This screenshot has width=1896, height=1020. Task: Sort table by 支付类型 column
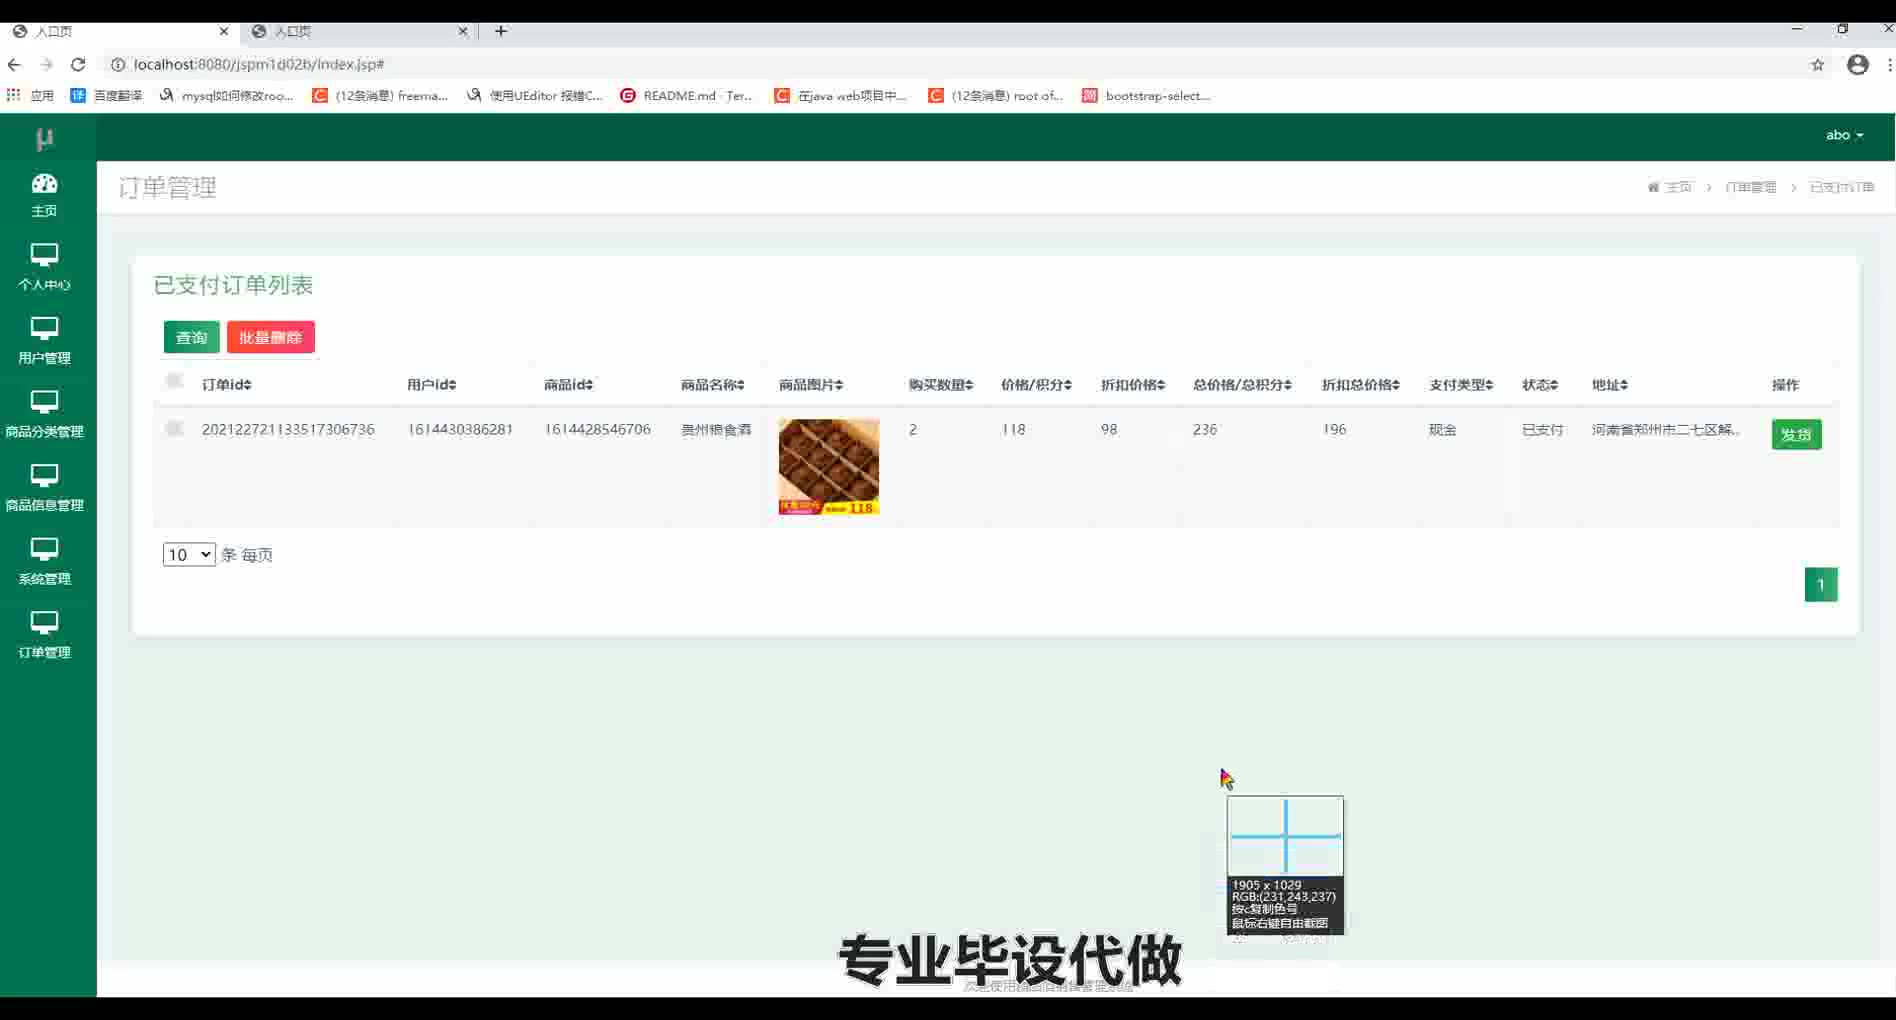pyautogui.click(x=1461, y=385)
